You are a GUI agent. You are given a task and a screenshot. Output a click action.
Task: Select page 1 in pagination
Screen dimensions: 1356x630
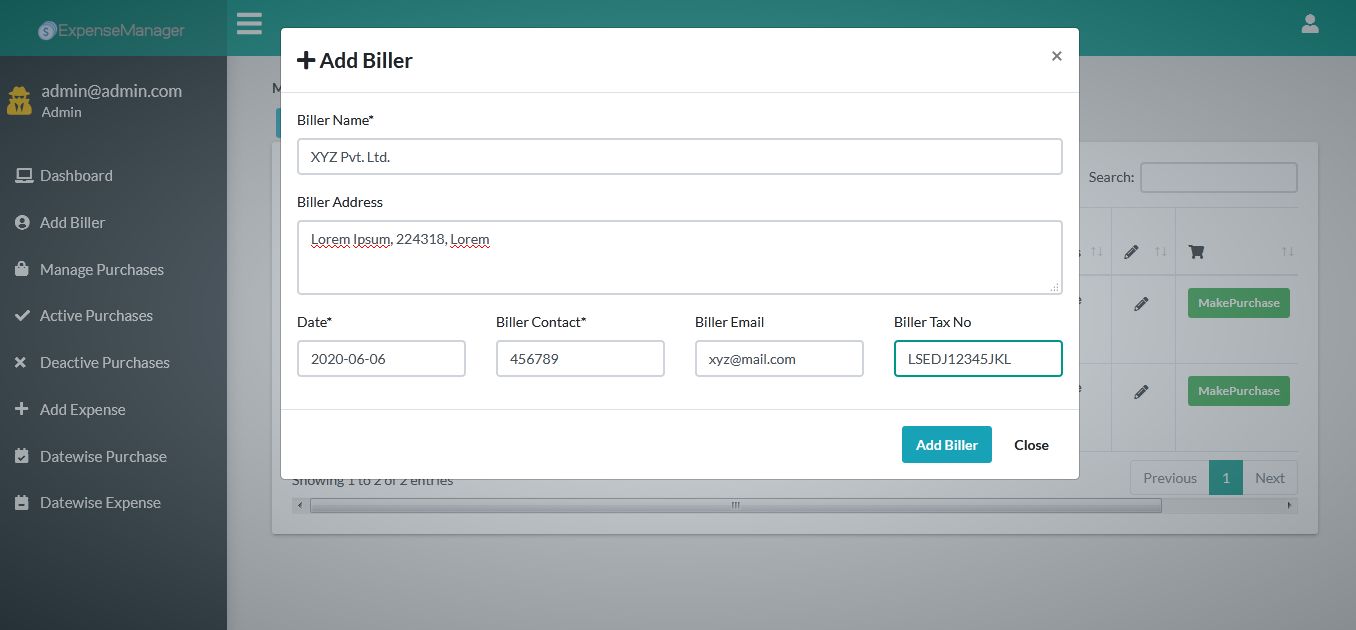click(1226, 478)
